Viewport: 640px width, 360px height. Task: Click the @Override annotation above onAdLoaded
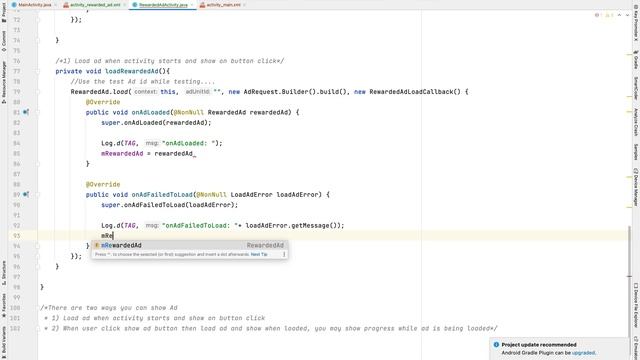tap(103, 102)
